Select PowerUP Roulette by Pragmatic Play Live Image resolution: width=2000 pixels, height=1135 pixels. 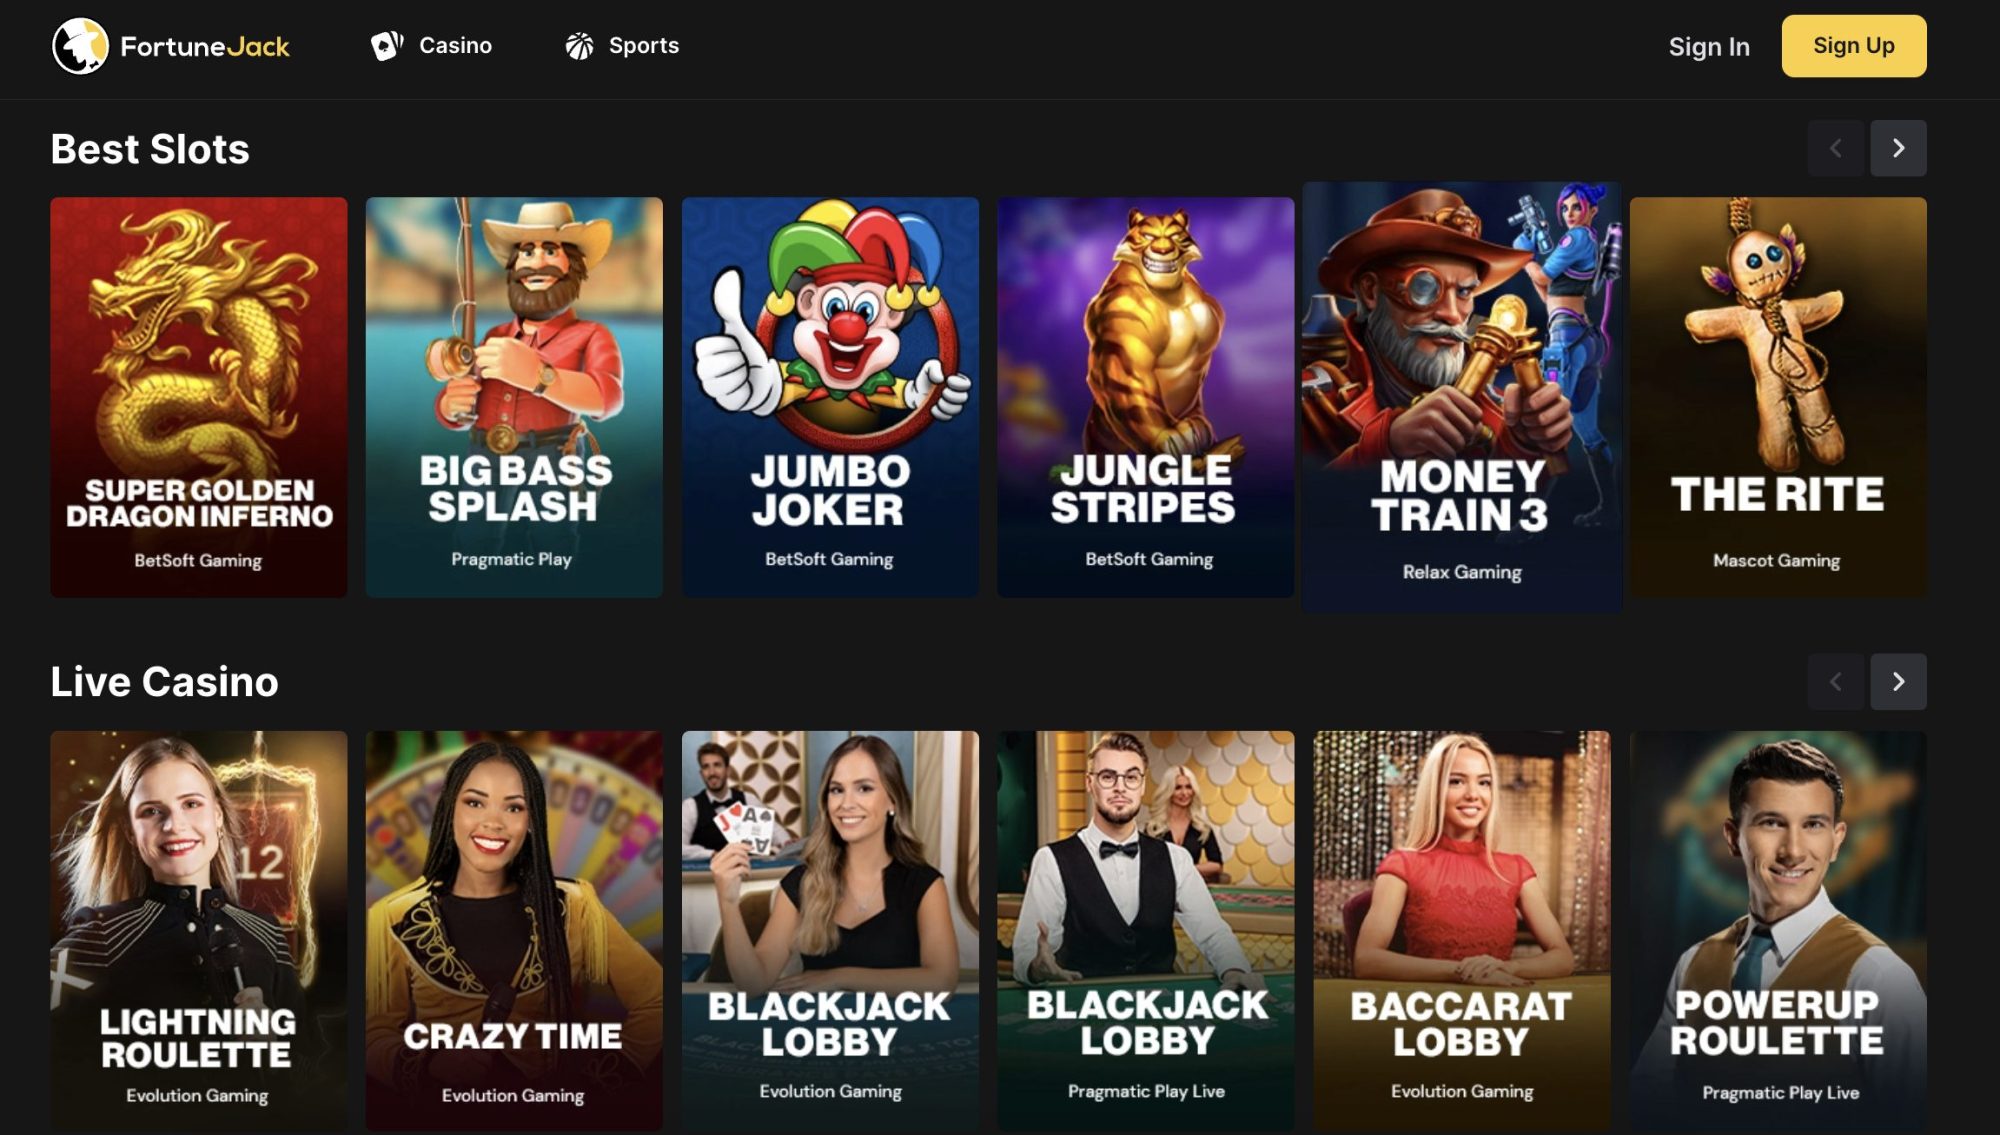coord(1778,931)
